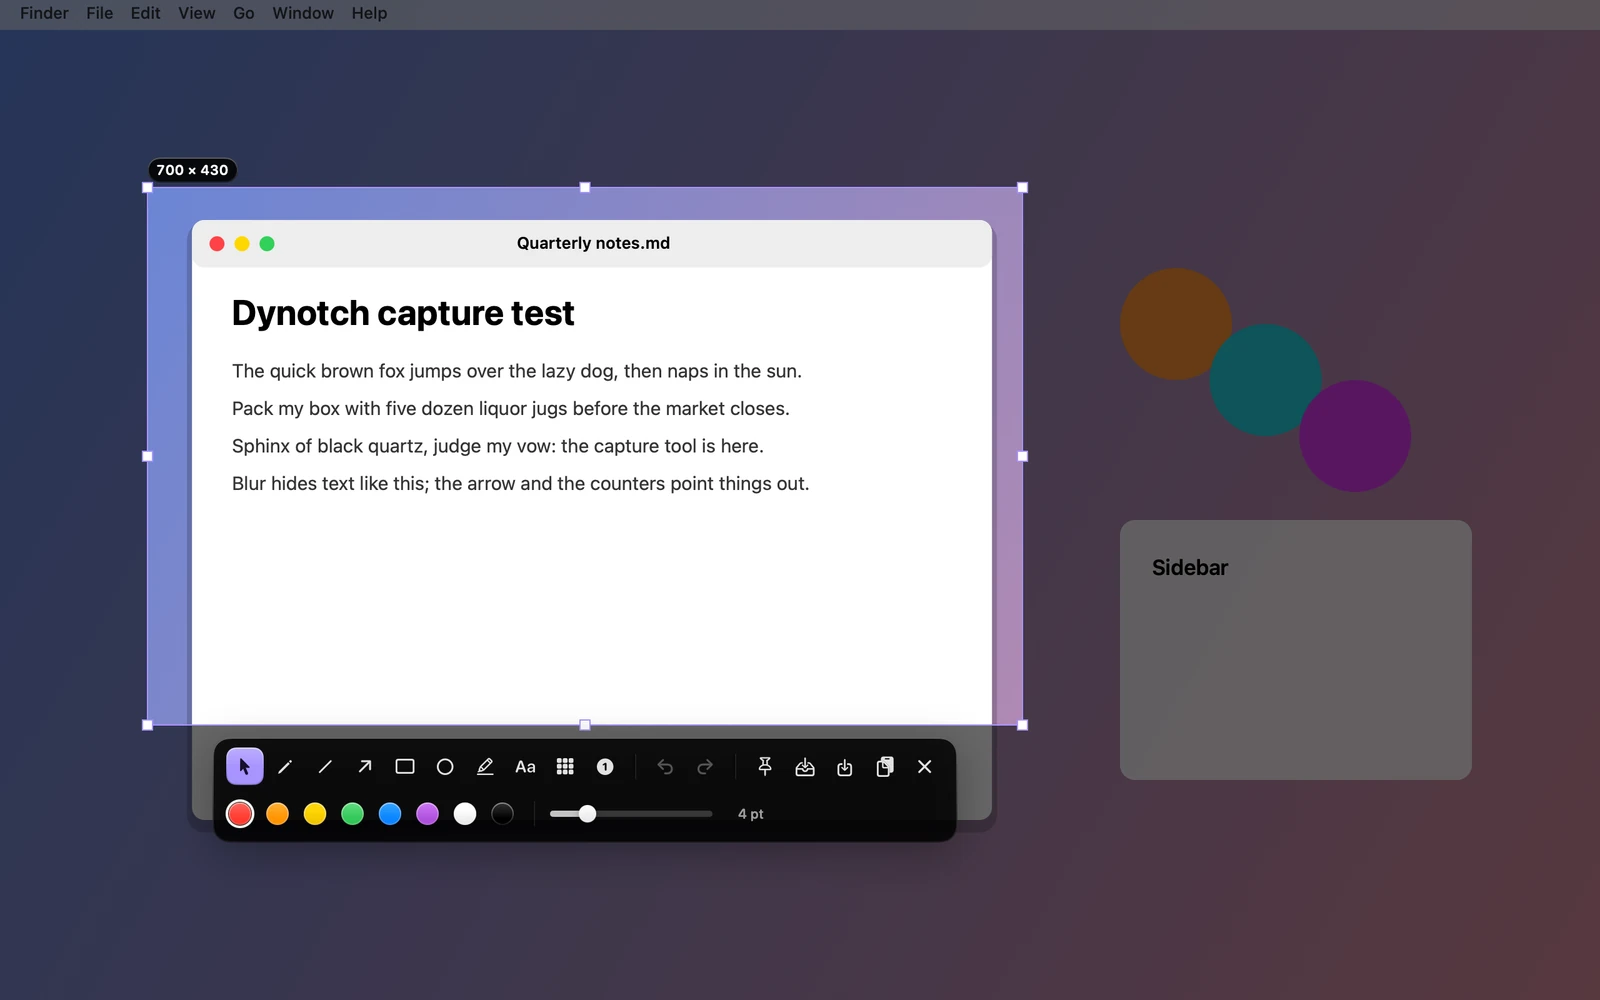The height and width of the screenshot is (1000, 1600).
Task: Choose the yellow color swatch
Action: coord(315,814)
